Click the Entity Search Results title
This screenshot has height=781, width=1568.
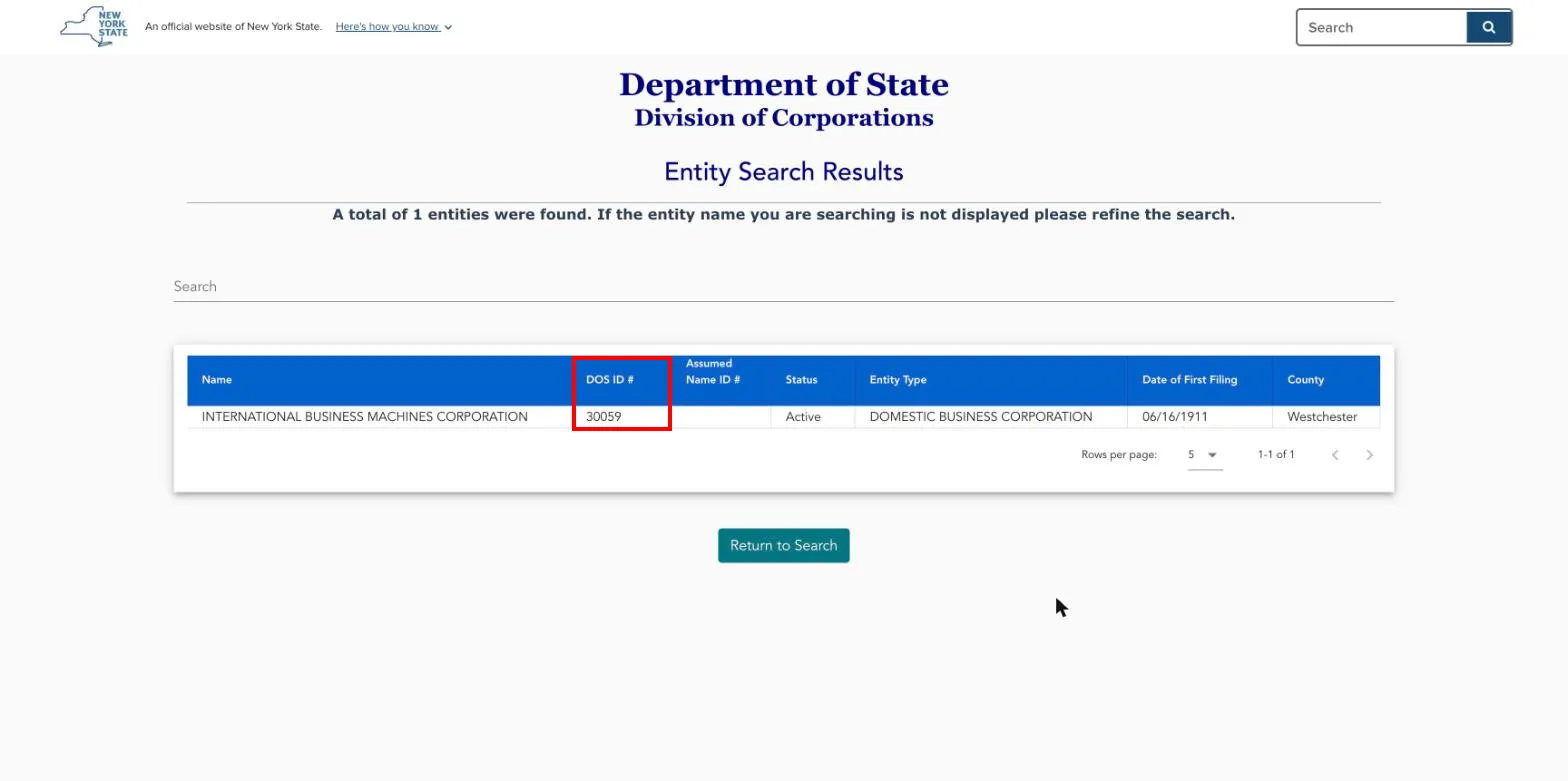tap(784, 172)
